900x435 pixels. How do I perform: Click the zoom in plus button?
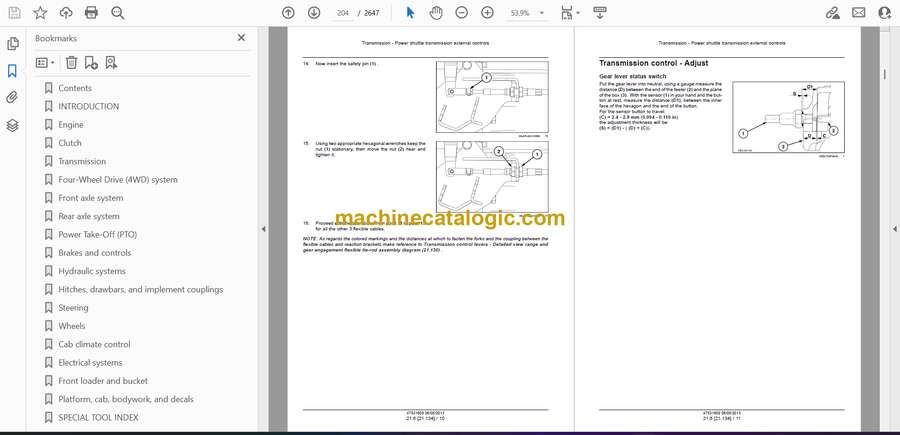(x=487, y=13)
